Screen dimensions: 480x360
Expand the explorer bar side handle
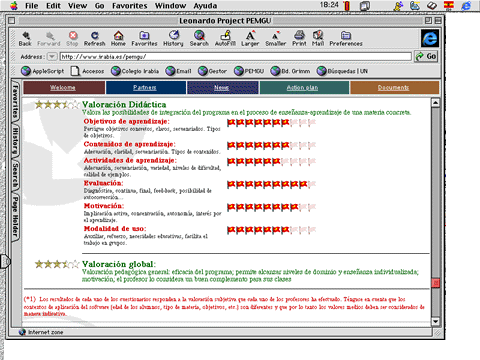[6, 261]
